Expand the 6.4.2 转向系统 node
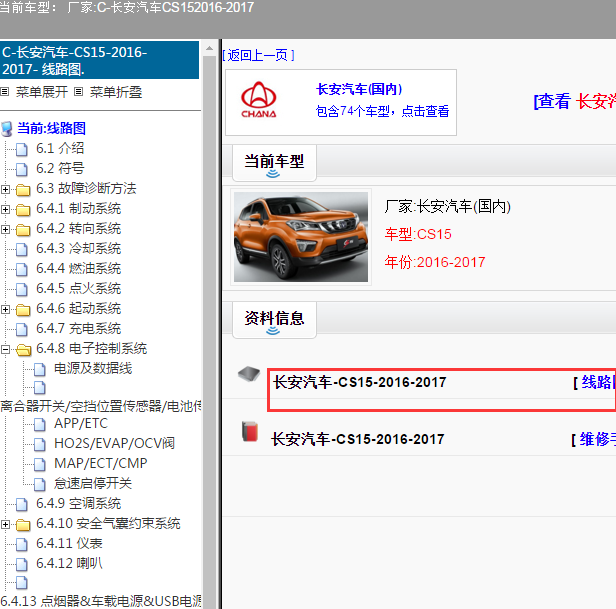Image resolution: width=616 pixels, height=609 pixels. [x=5, y=229]
